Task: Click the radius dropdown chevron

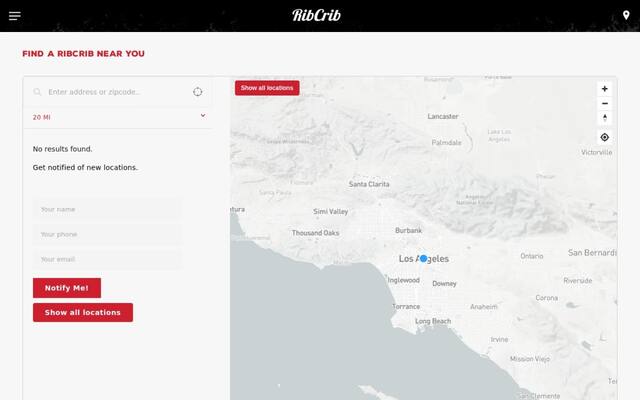Action: tap(203, 116)
